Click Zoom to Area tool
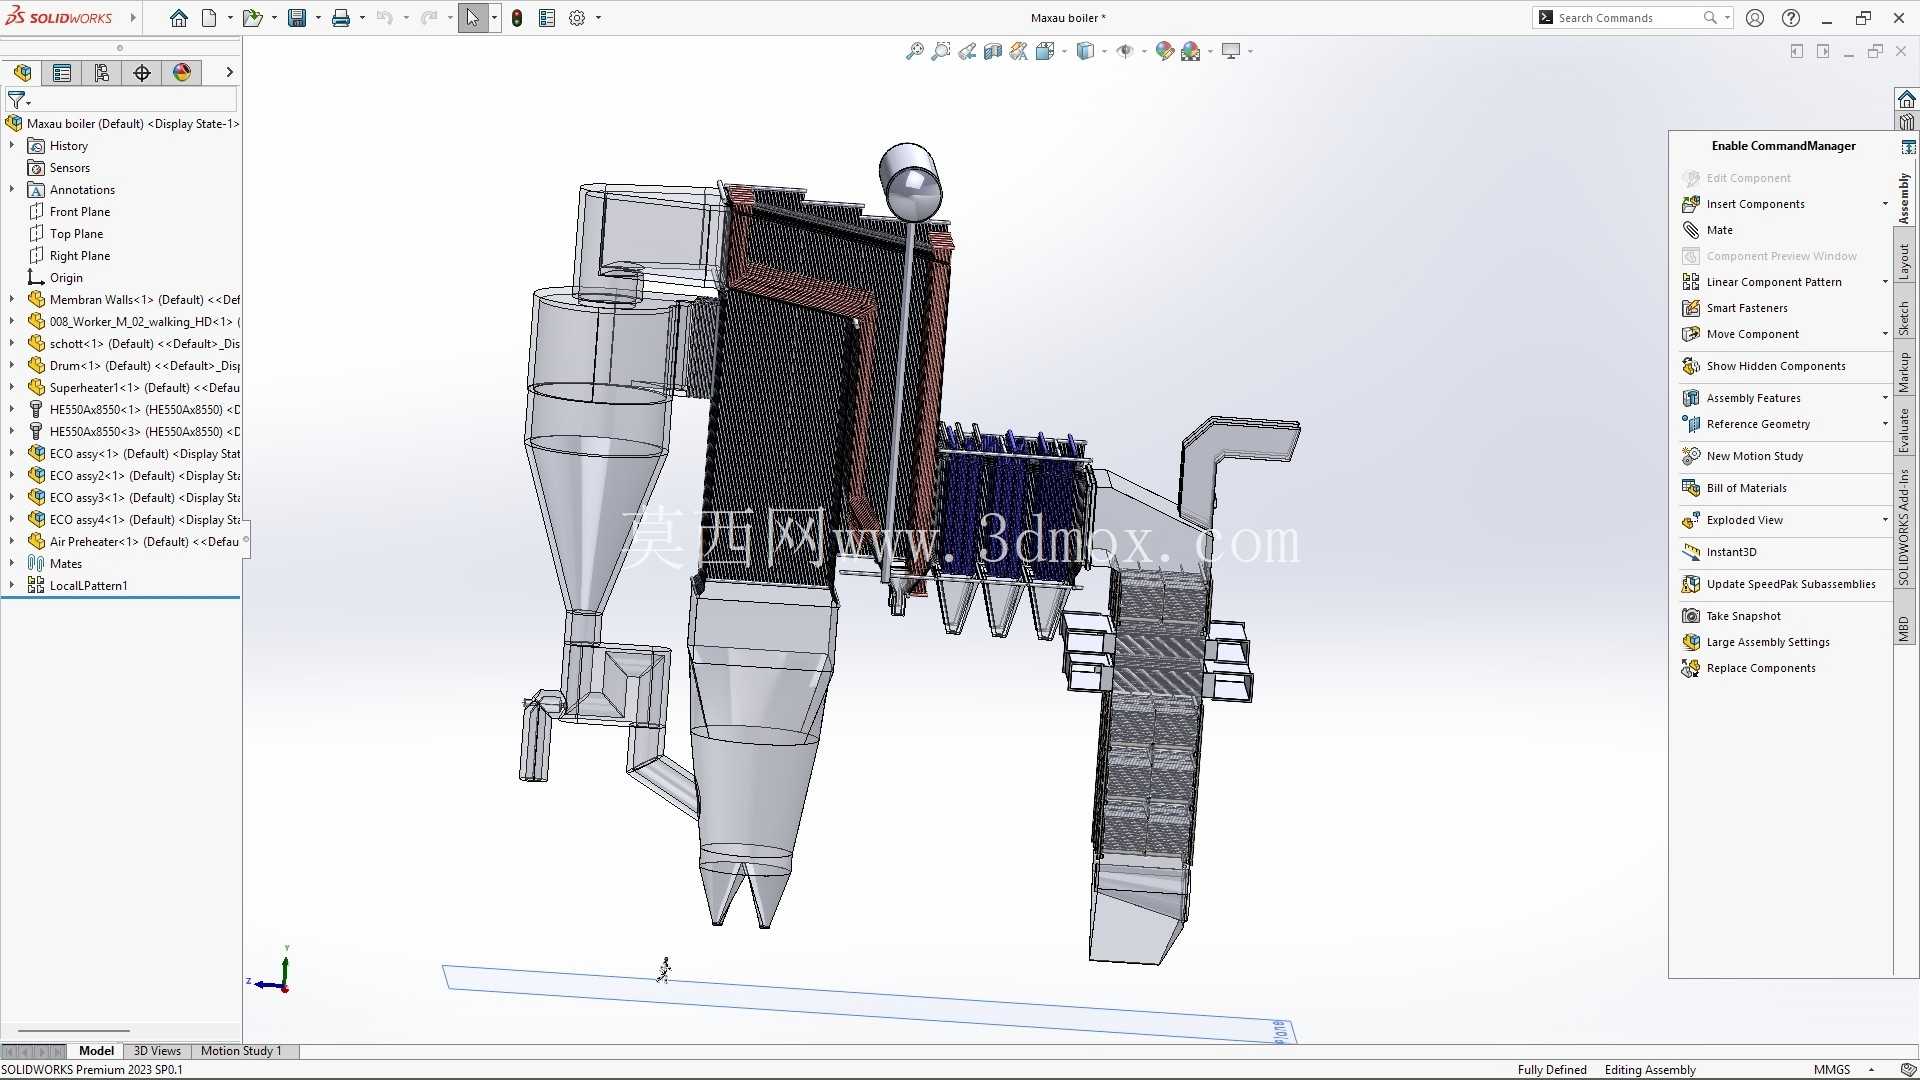 941,51
